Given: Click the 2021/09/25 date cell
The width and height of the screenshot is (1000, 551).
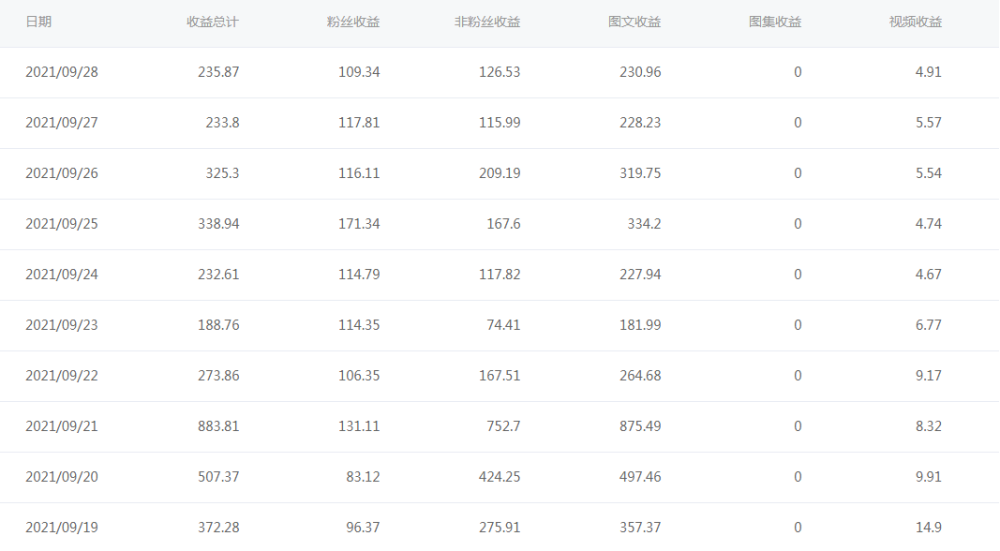Looking at the screenshot, I should tap(61, 224).
